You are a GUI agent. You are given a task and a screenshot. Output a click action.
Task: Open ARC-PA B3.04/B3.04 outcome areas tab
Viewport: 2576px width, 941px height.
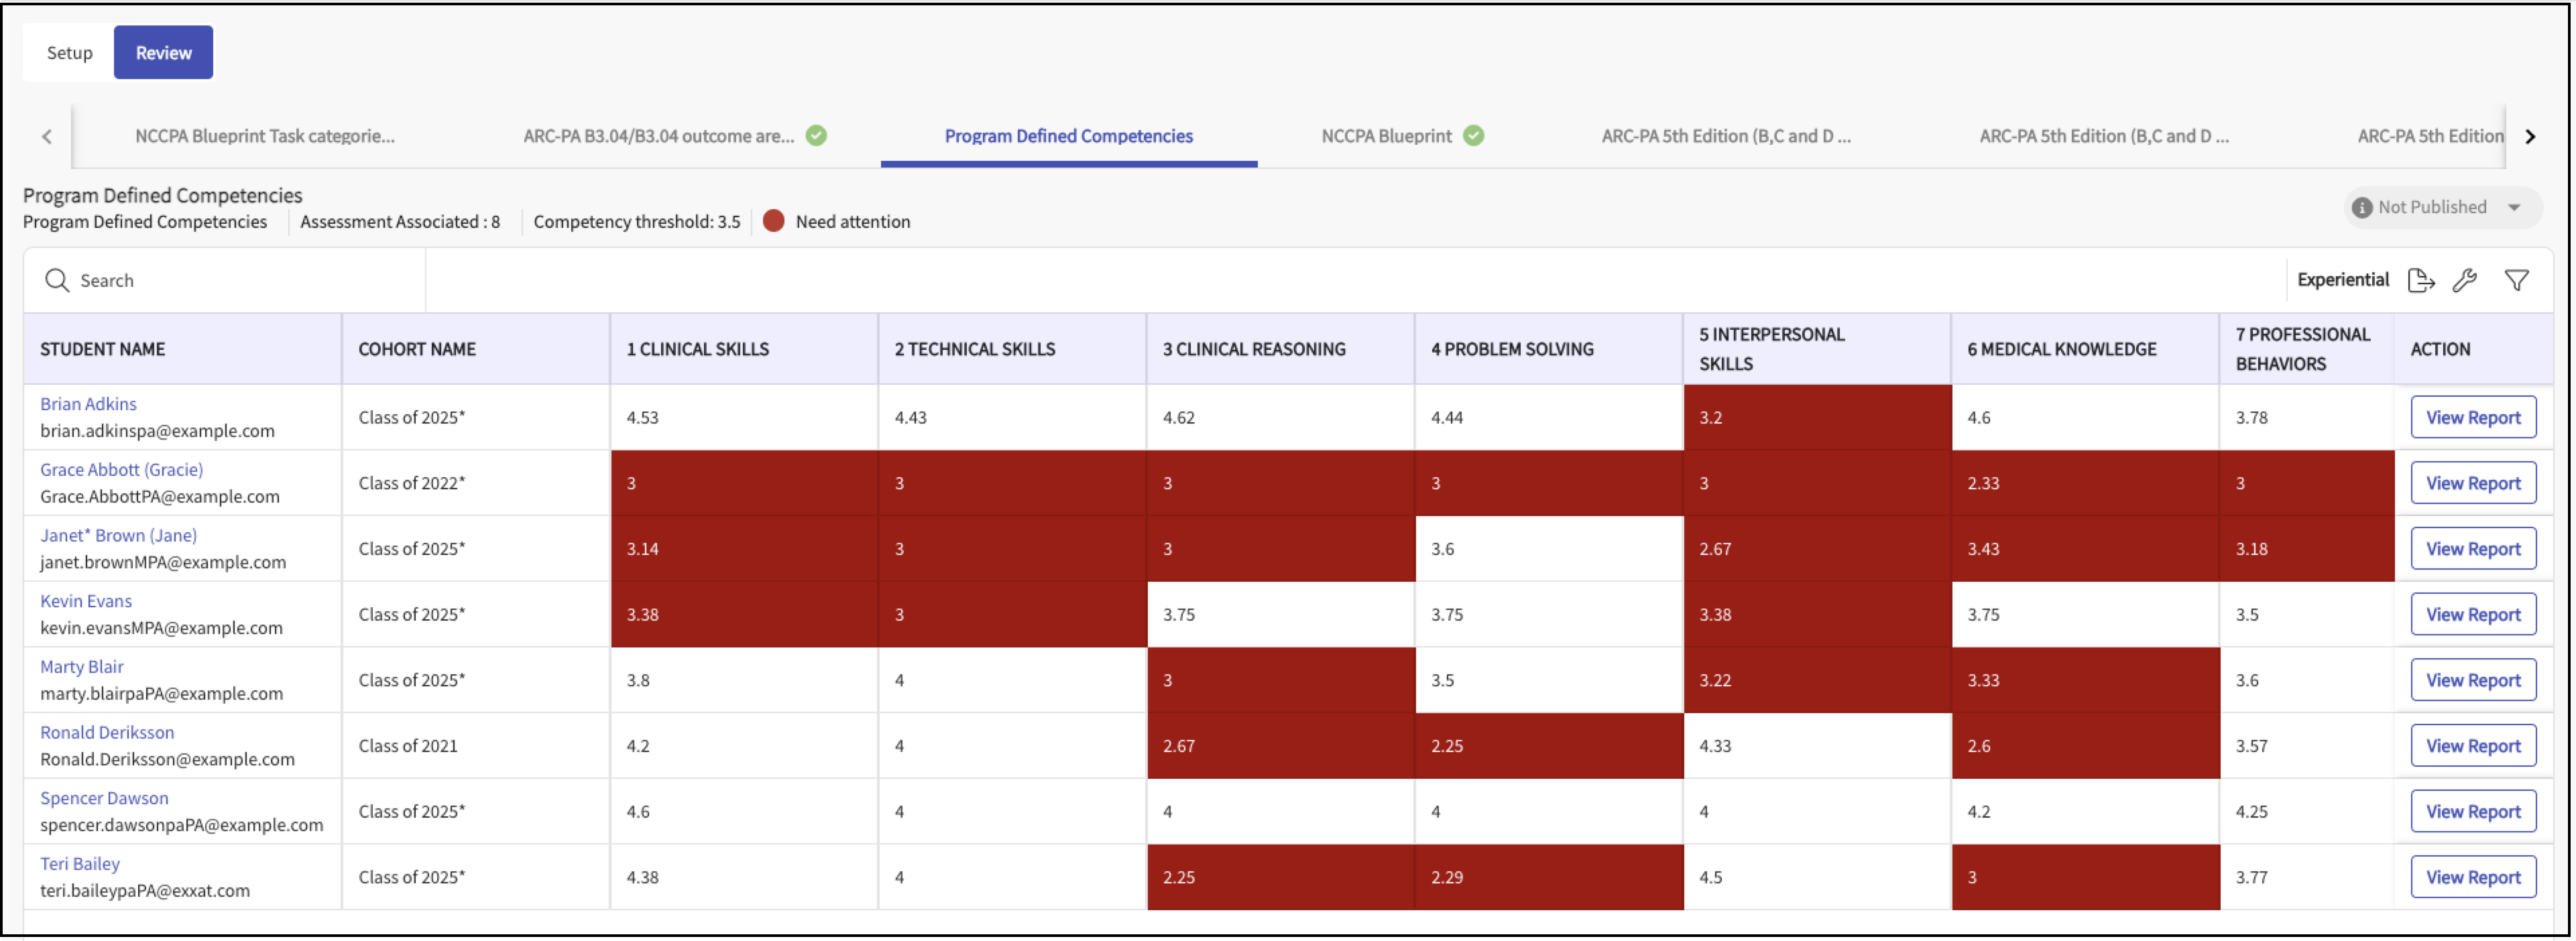658,136
